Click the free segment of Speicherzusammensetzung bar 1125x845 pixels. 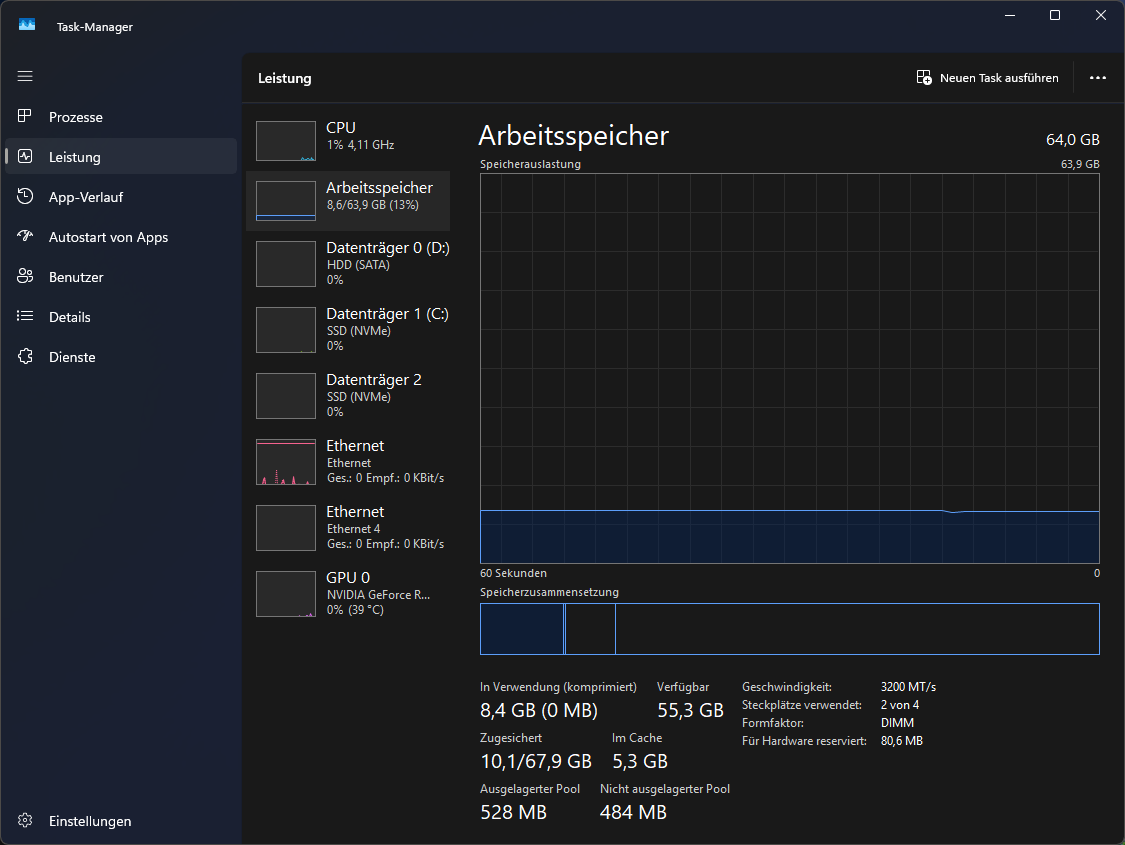point(857,629)
